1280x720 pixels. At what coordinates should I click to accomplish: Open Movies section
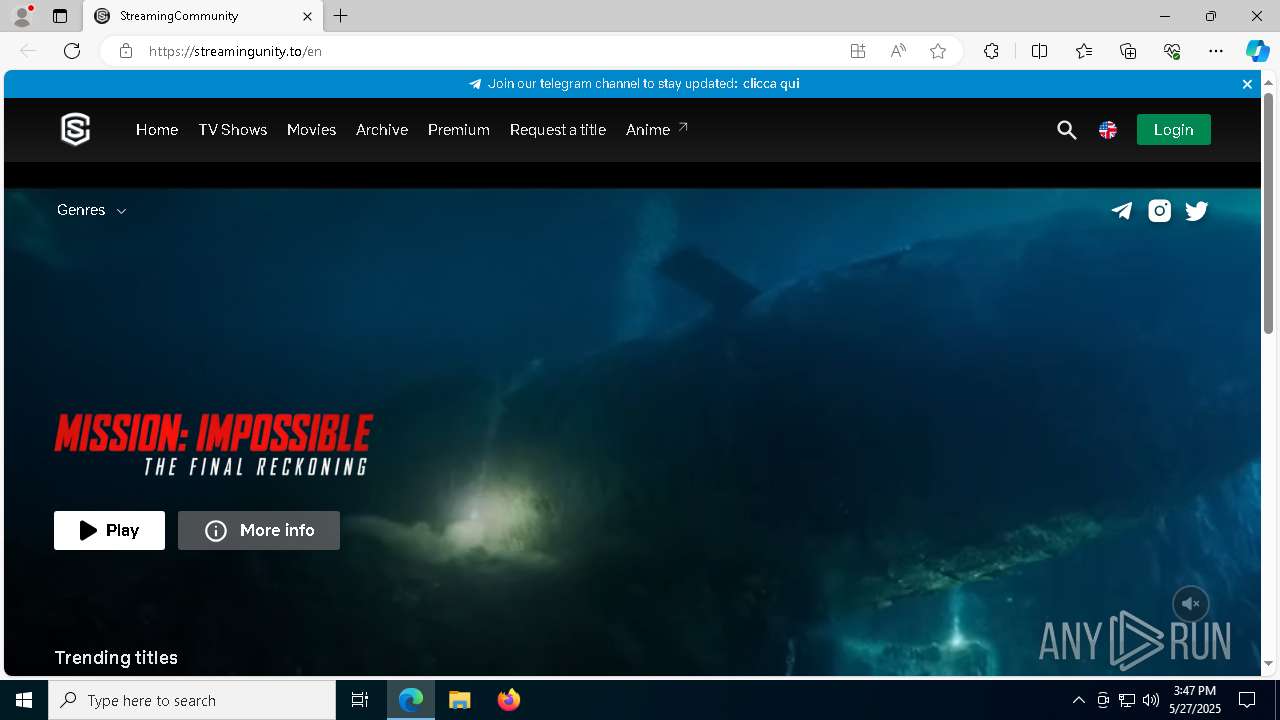311,130
